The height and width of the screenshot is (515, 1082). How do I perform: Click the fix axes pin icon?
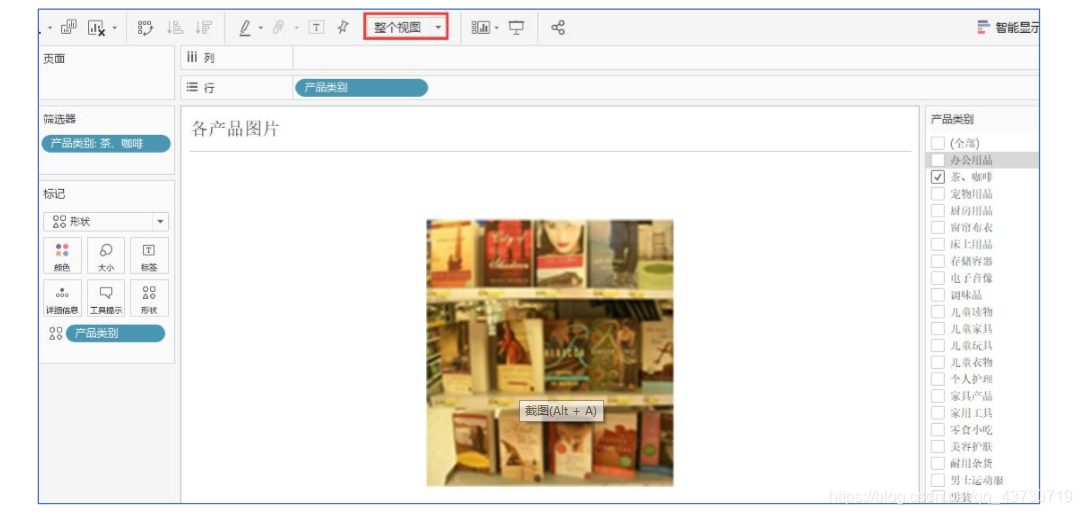tap(343, 28)
